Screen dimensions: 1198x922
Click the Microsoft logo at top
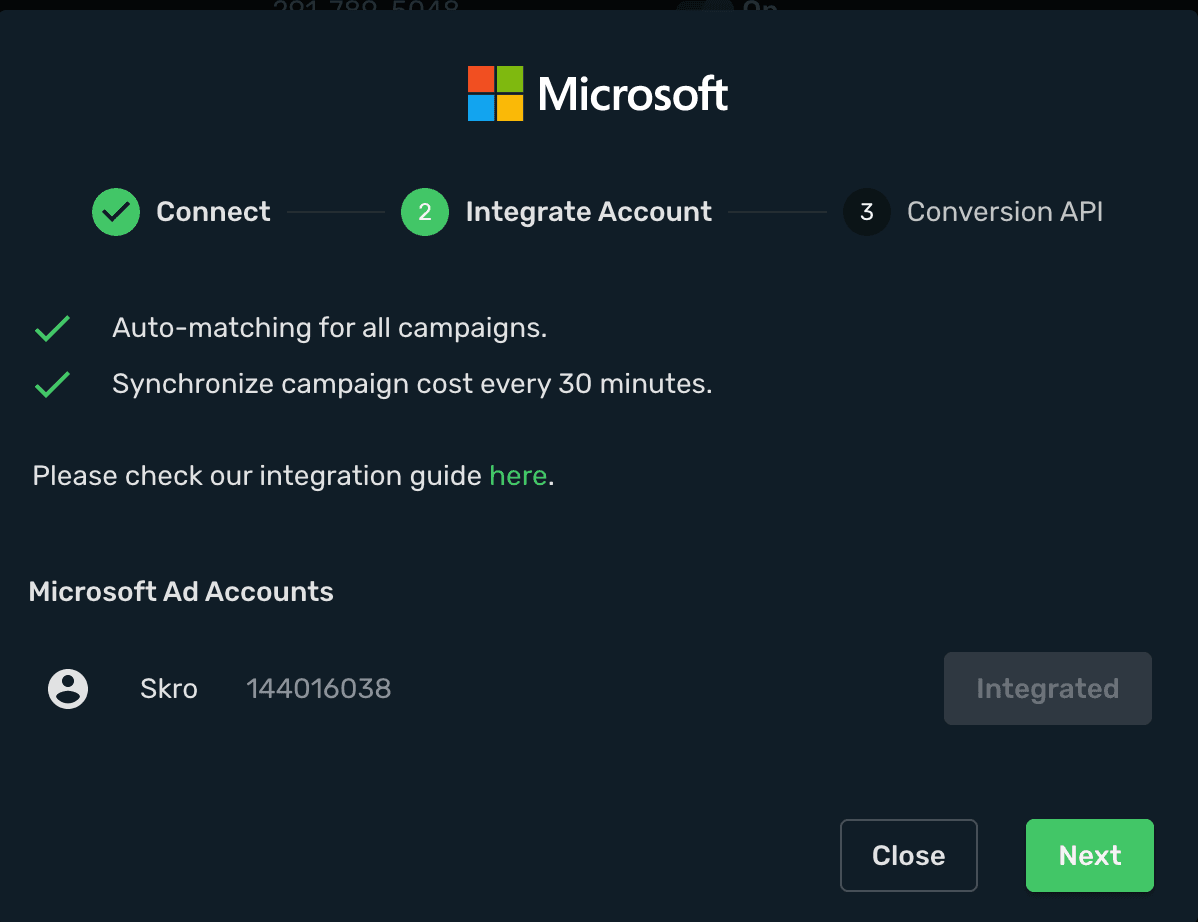[597, 94]
